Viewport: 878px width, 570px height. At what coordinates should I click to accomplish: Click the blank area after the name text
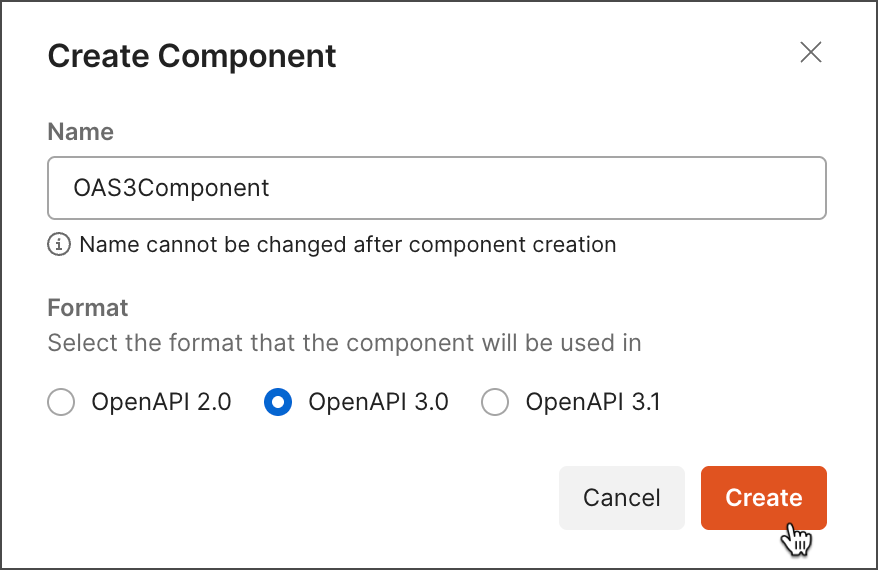pos(550,188)
